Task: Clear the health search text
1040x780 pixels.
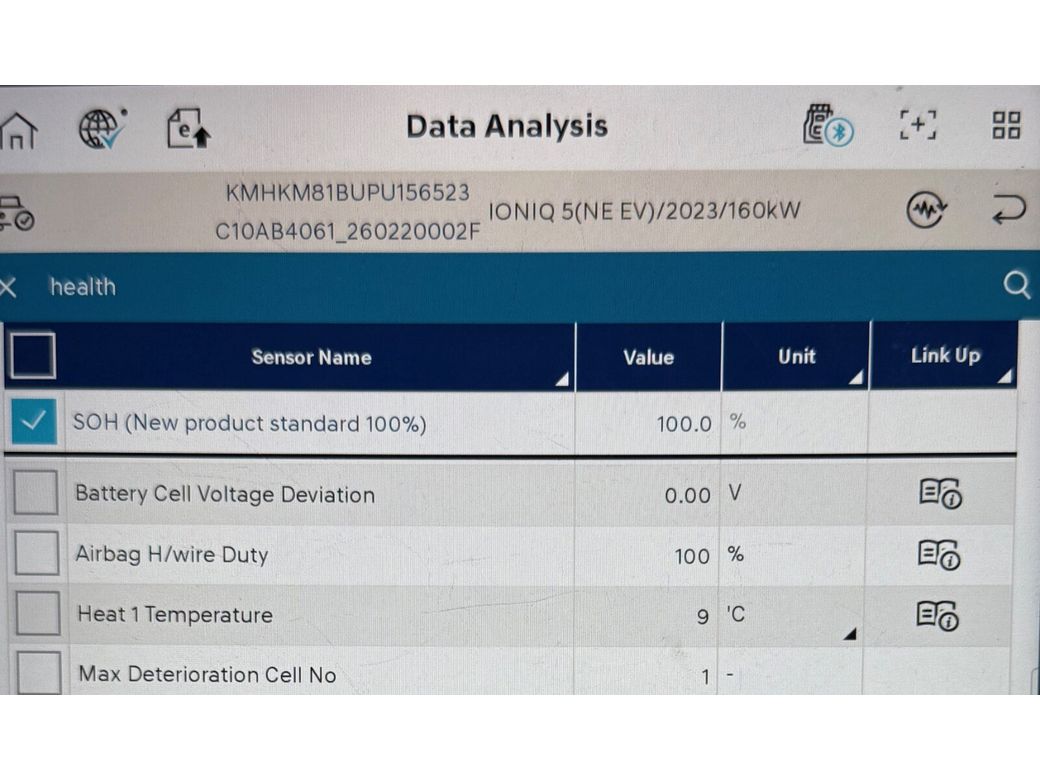Action: click(x=9, y=288)
